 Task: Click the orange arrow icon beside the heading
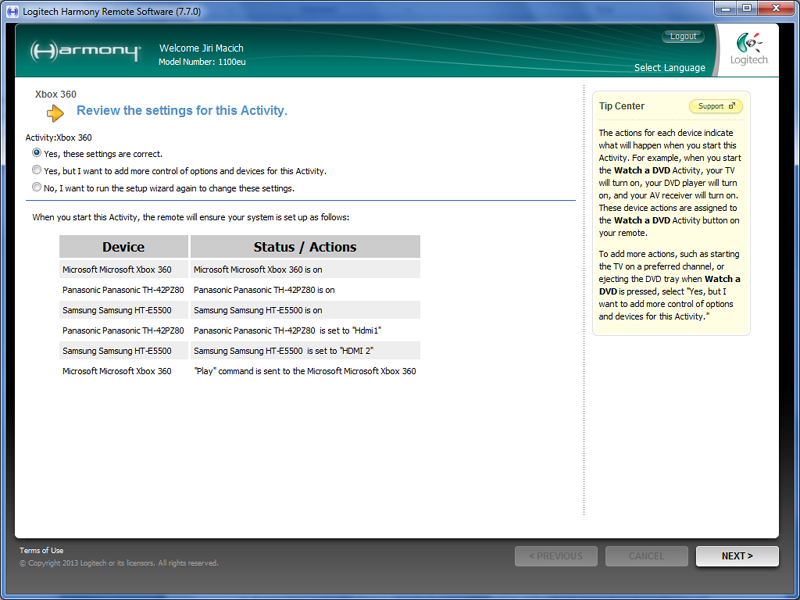click(55, 113)
